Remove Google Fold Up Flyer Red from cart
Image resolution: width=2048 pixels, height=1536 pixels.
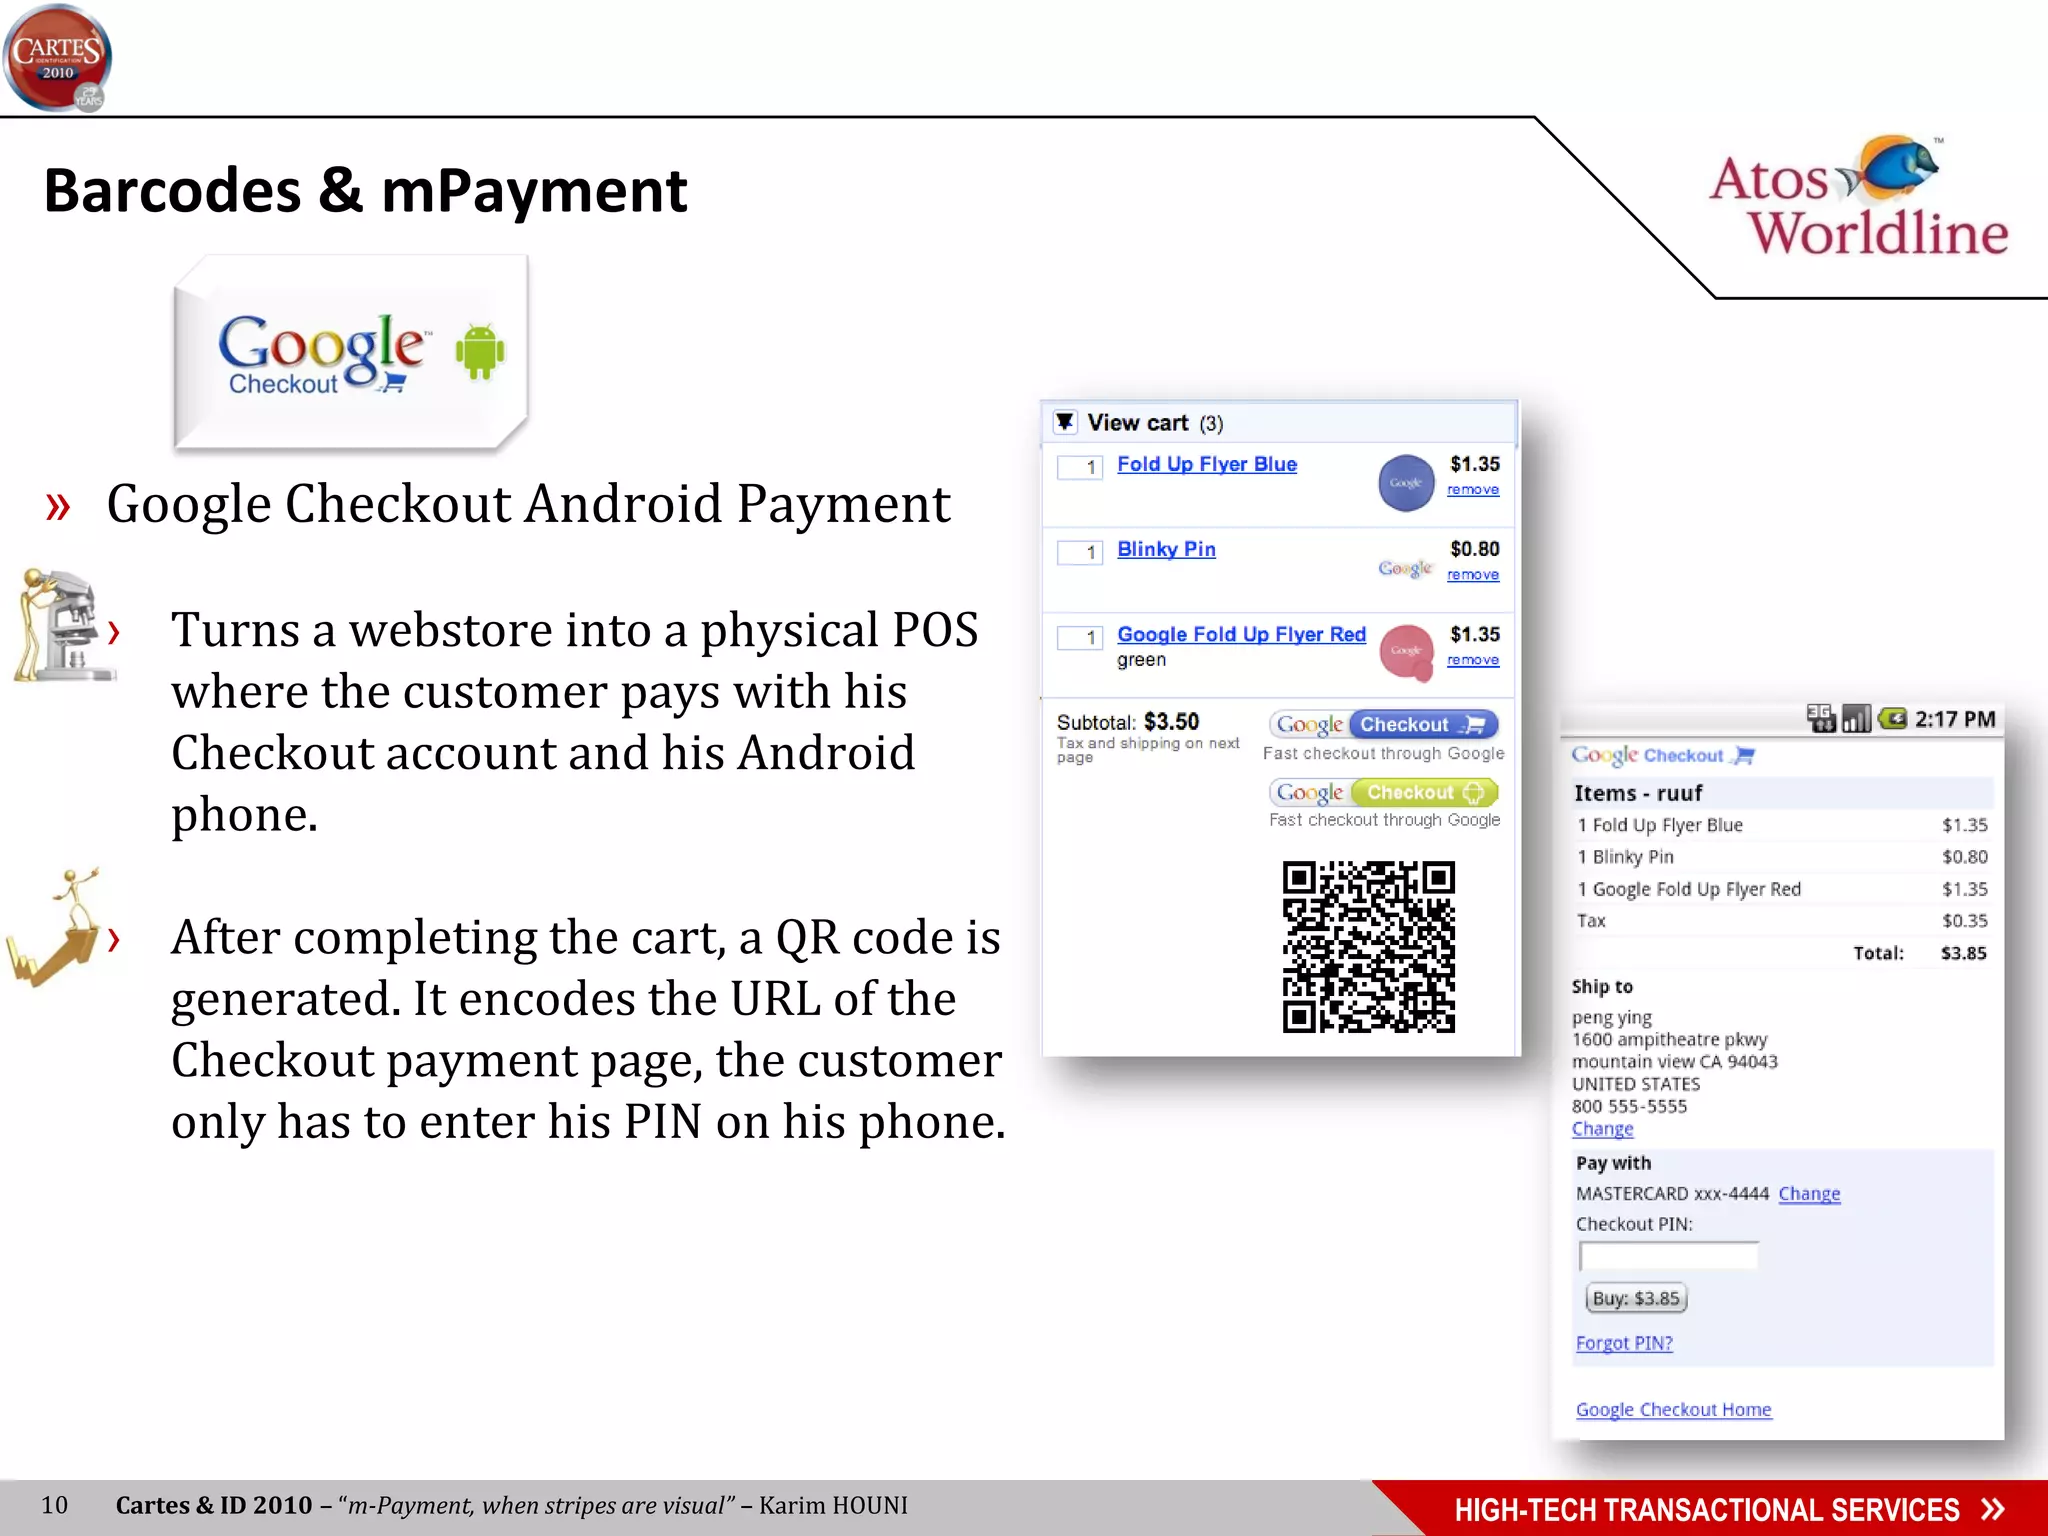pos(1473,660)
